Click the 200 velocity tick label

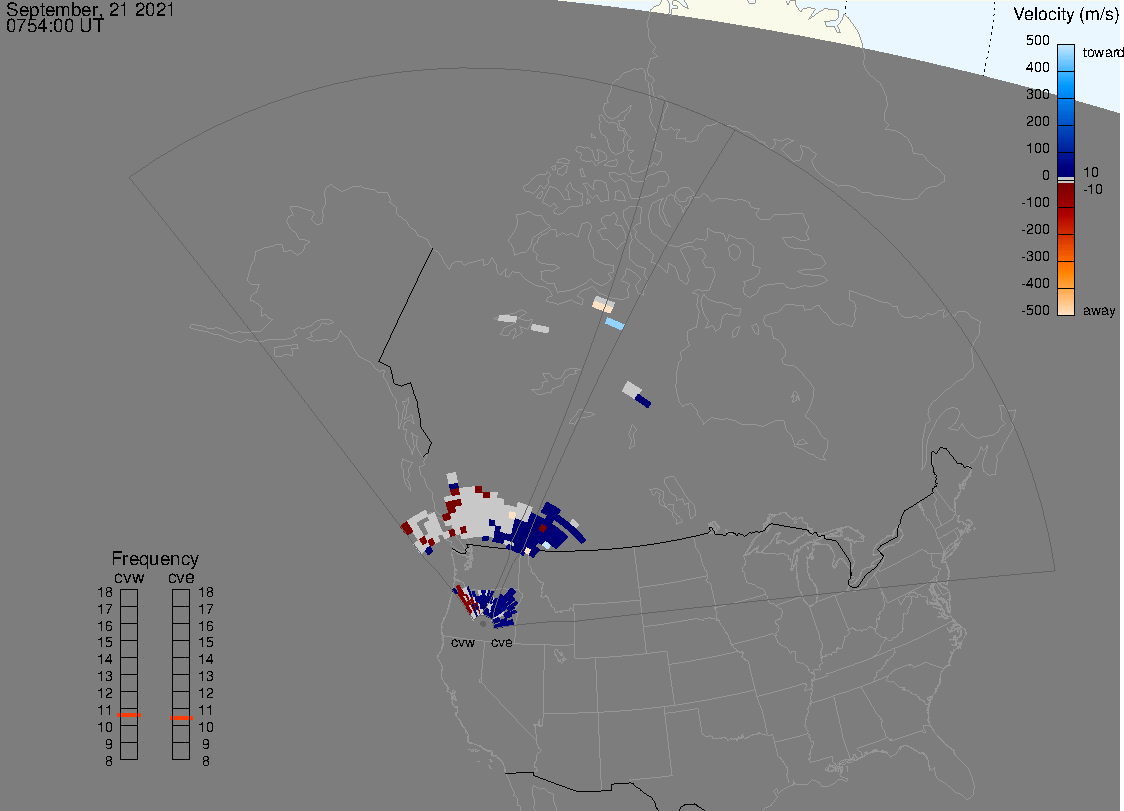click(1037, 121)
